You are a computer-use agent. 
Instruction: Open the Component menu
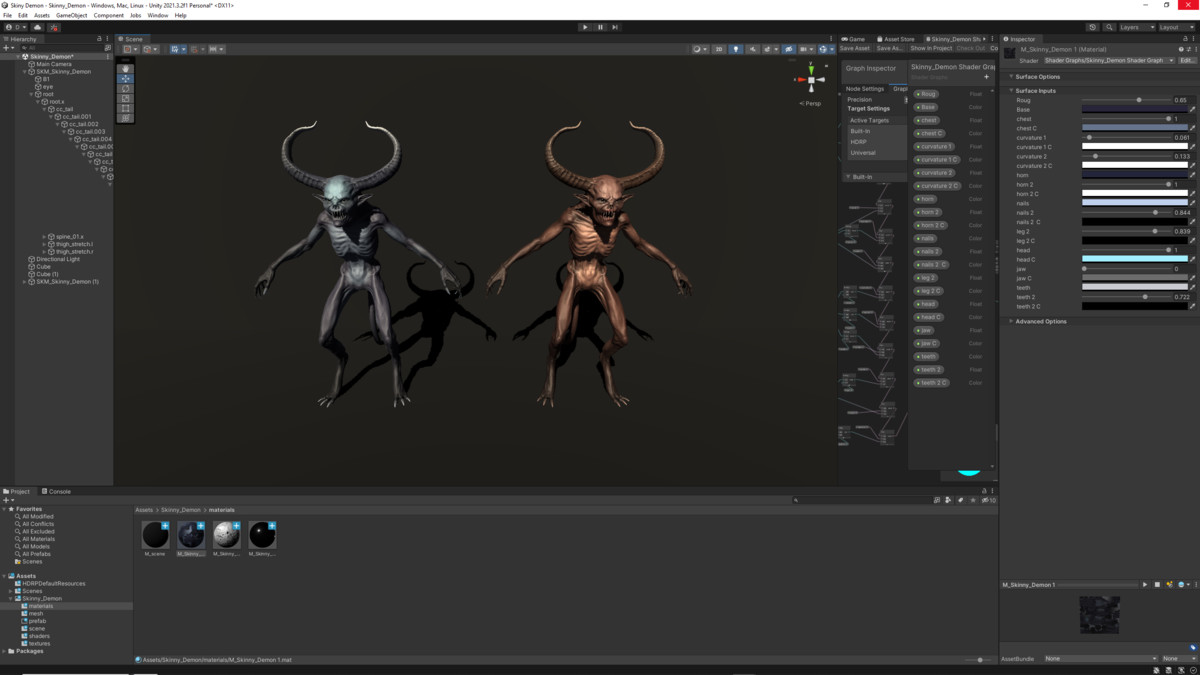(x=109, y=15)
